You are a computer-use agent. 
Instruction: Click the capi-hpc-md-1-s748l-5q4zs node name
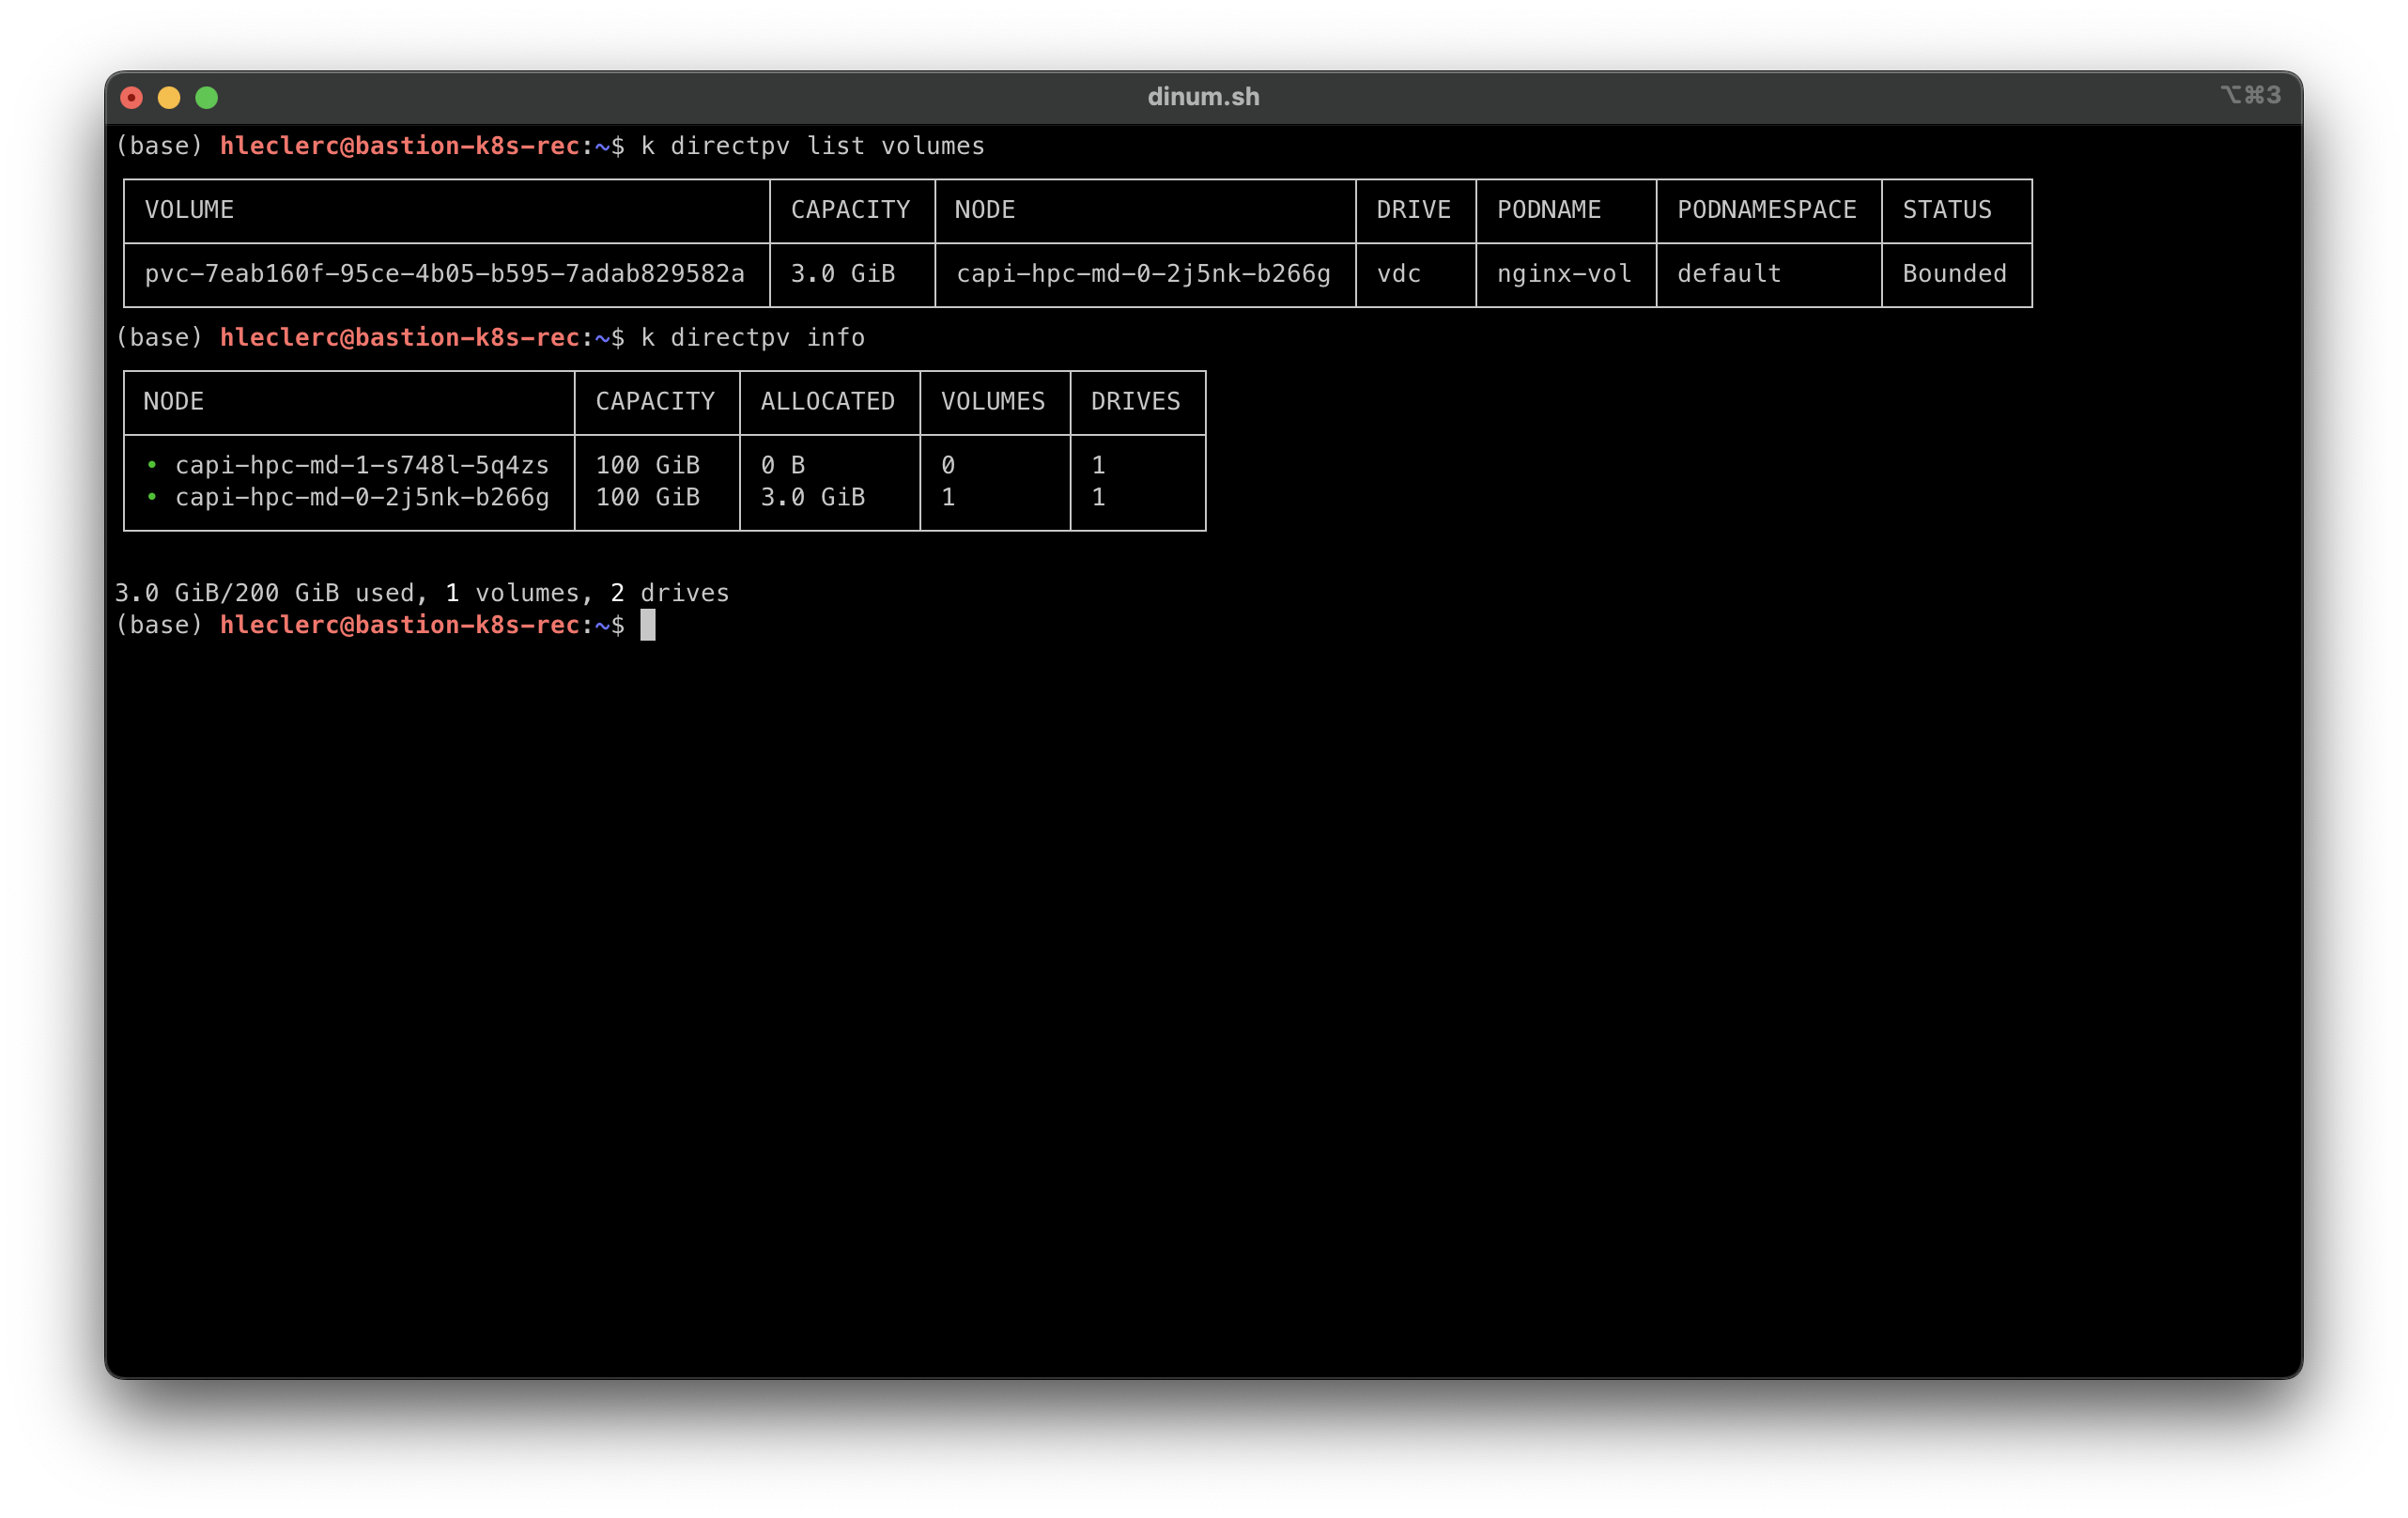362,465
